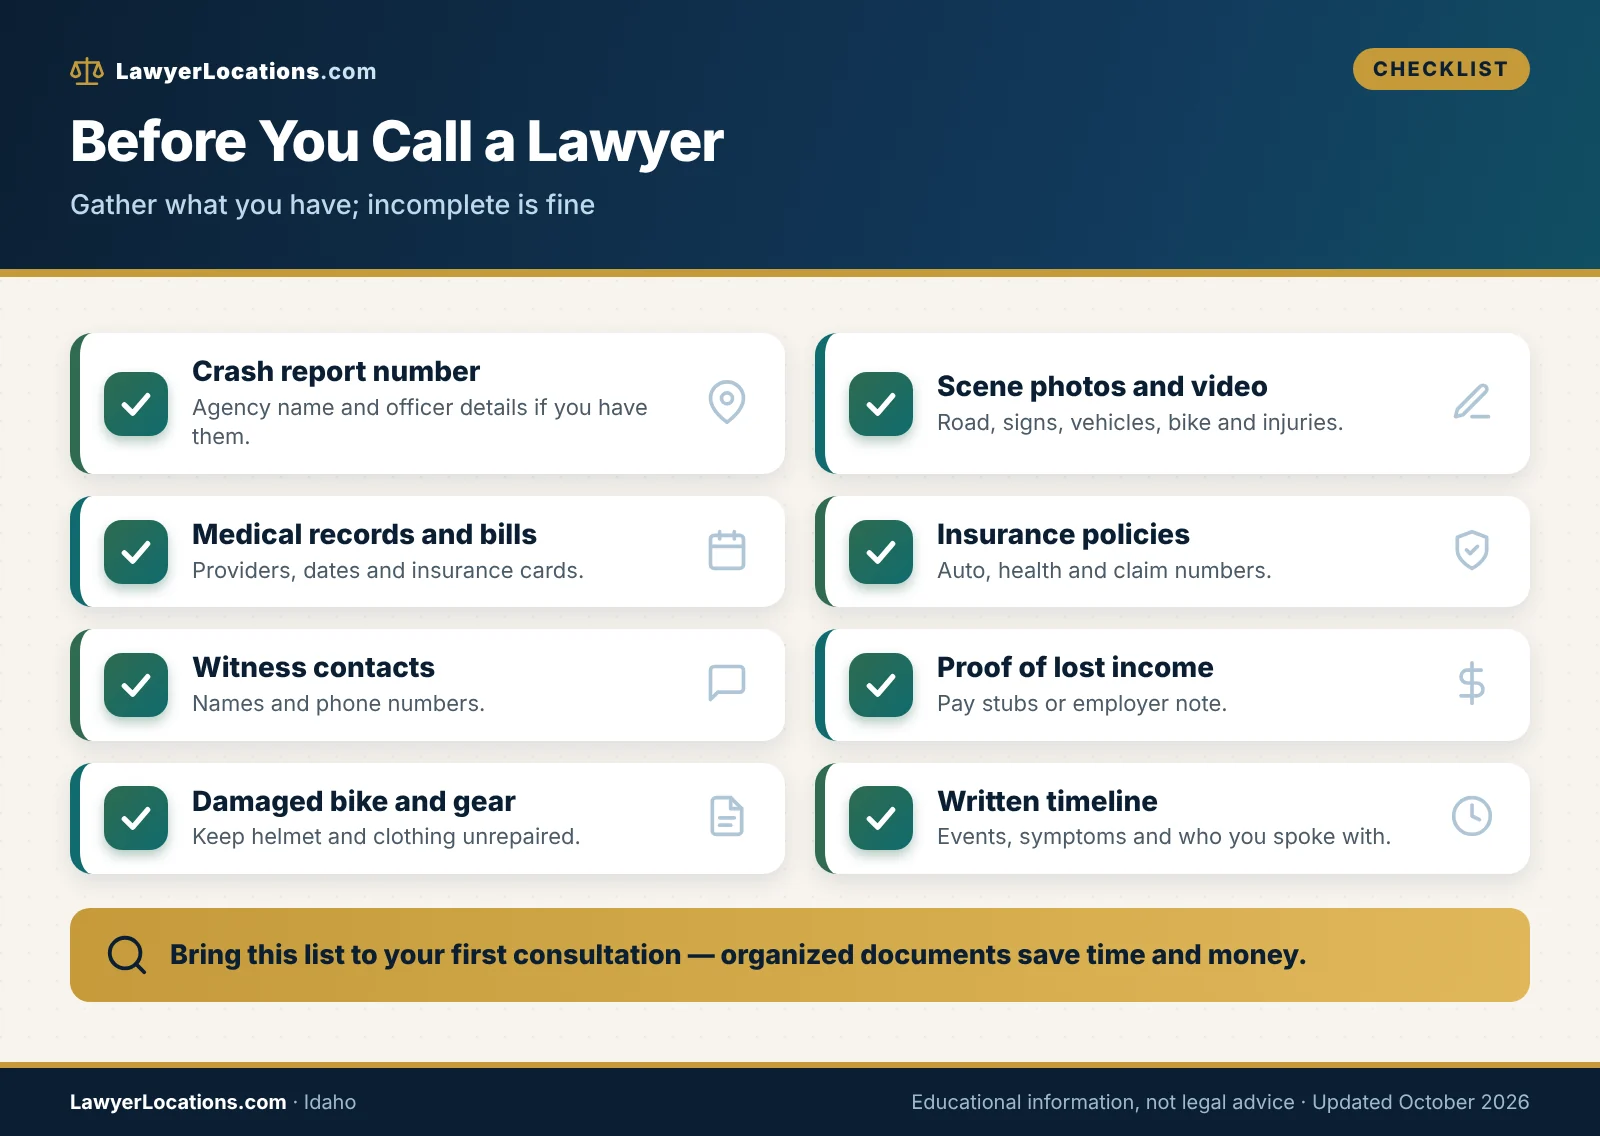Toggle the Witness contacts checkbox

(136, 685)
